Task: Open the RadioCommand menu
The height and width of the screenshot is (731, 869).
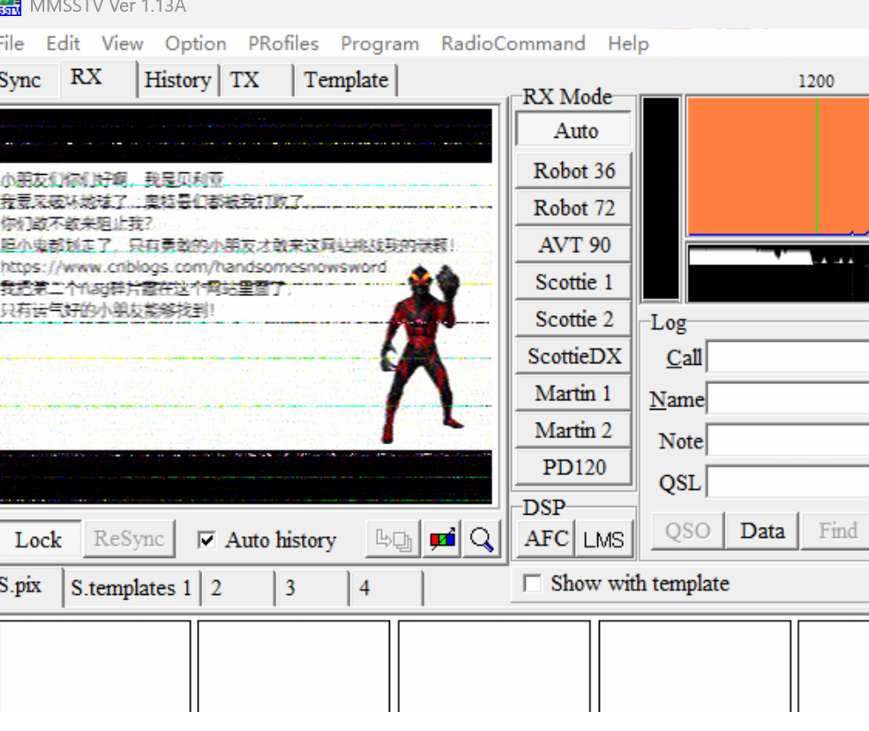Action: (x=513, y=43)
